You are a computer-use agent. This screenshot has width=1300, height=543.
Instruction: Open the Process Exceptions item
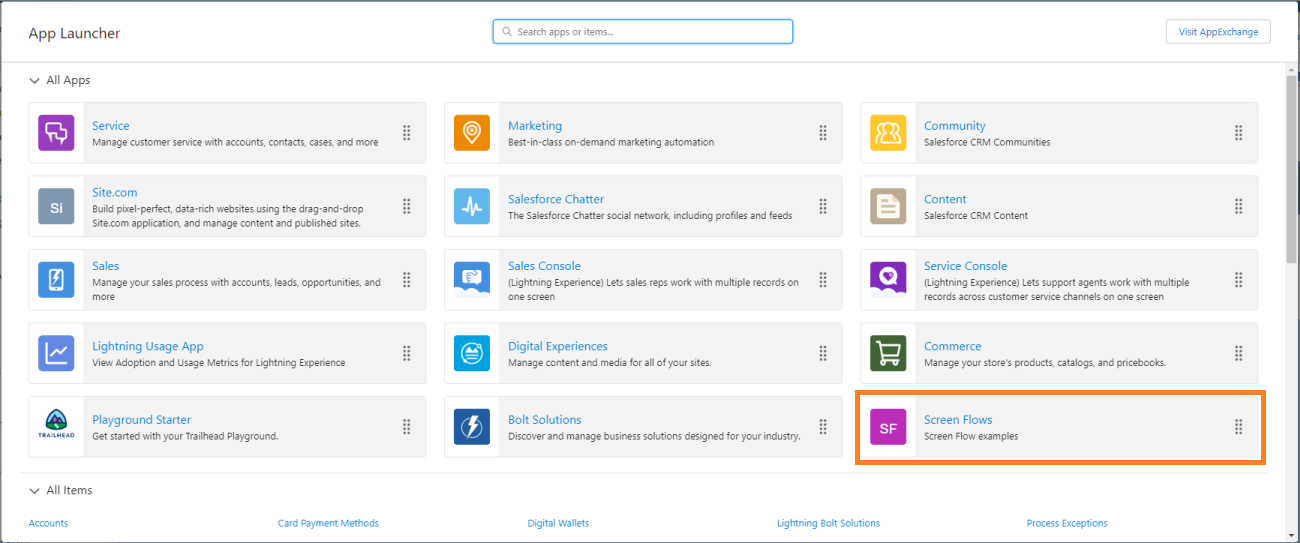(1067, 523)
